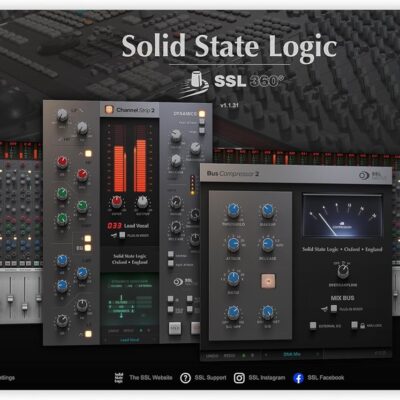Click the Bus Compressor 2 title text
This screenshot has height=400, width=400.
(233, 174)
